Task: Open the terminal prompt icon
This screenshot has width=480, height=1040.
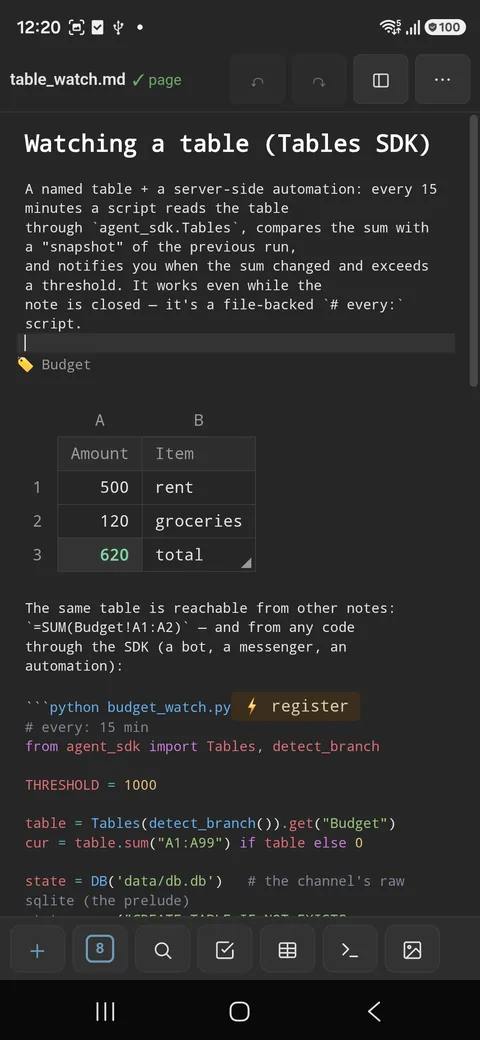Action: coord(349,949)
